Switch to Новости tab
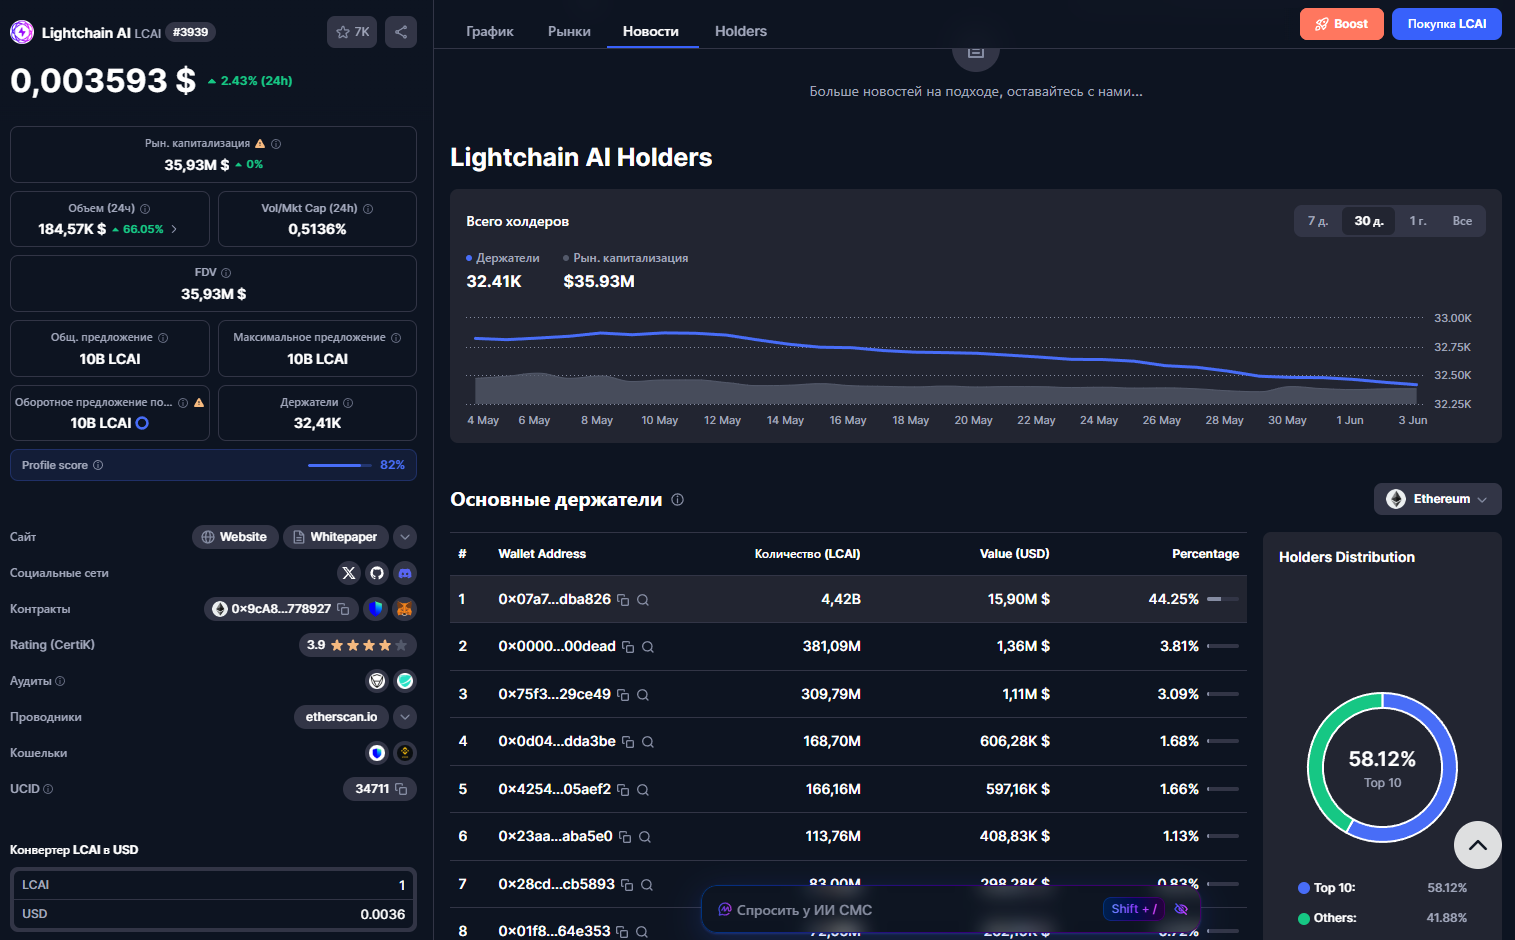 pyautogui.click(x=651, y=31)
